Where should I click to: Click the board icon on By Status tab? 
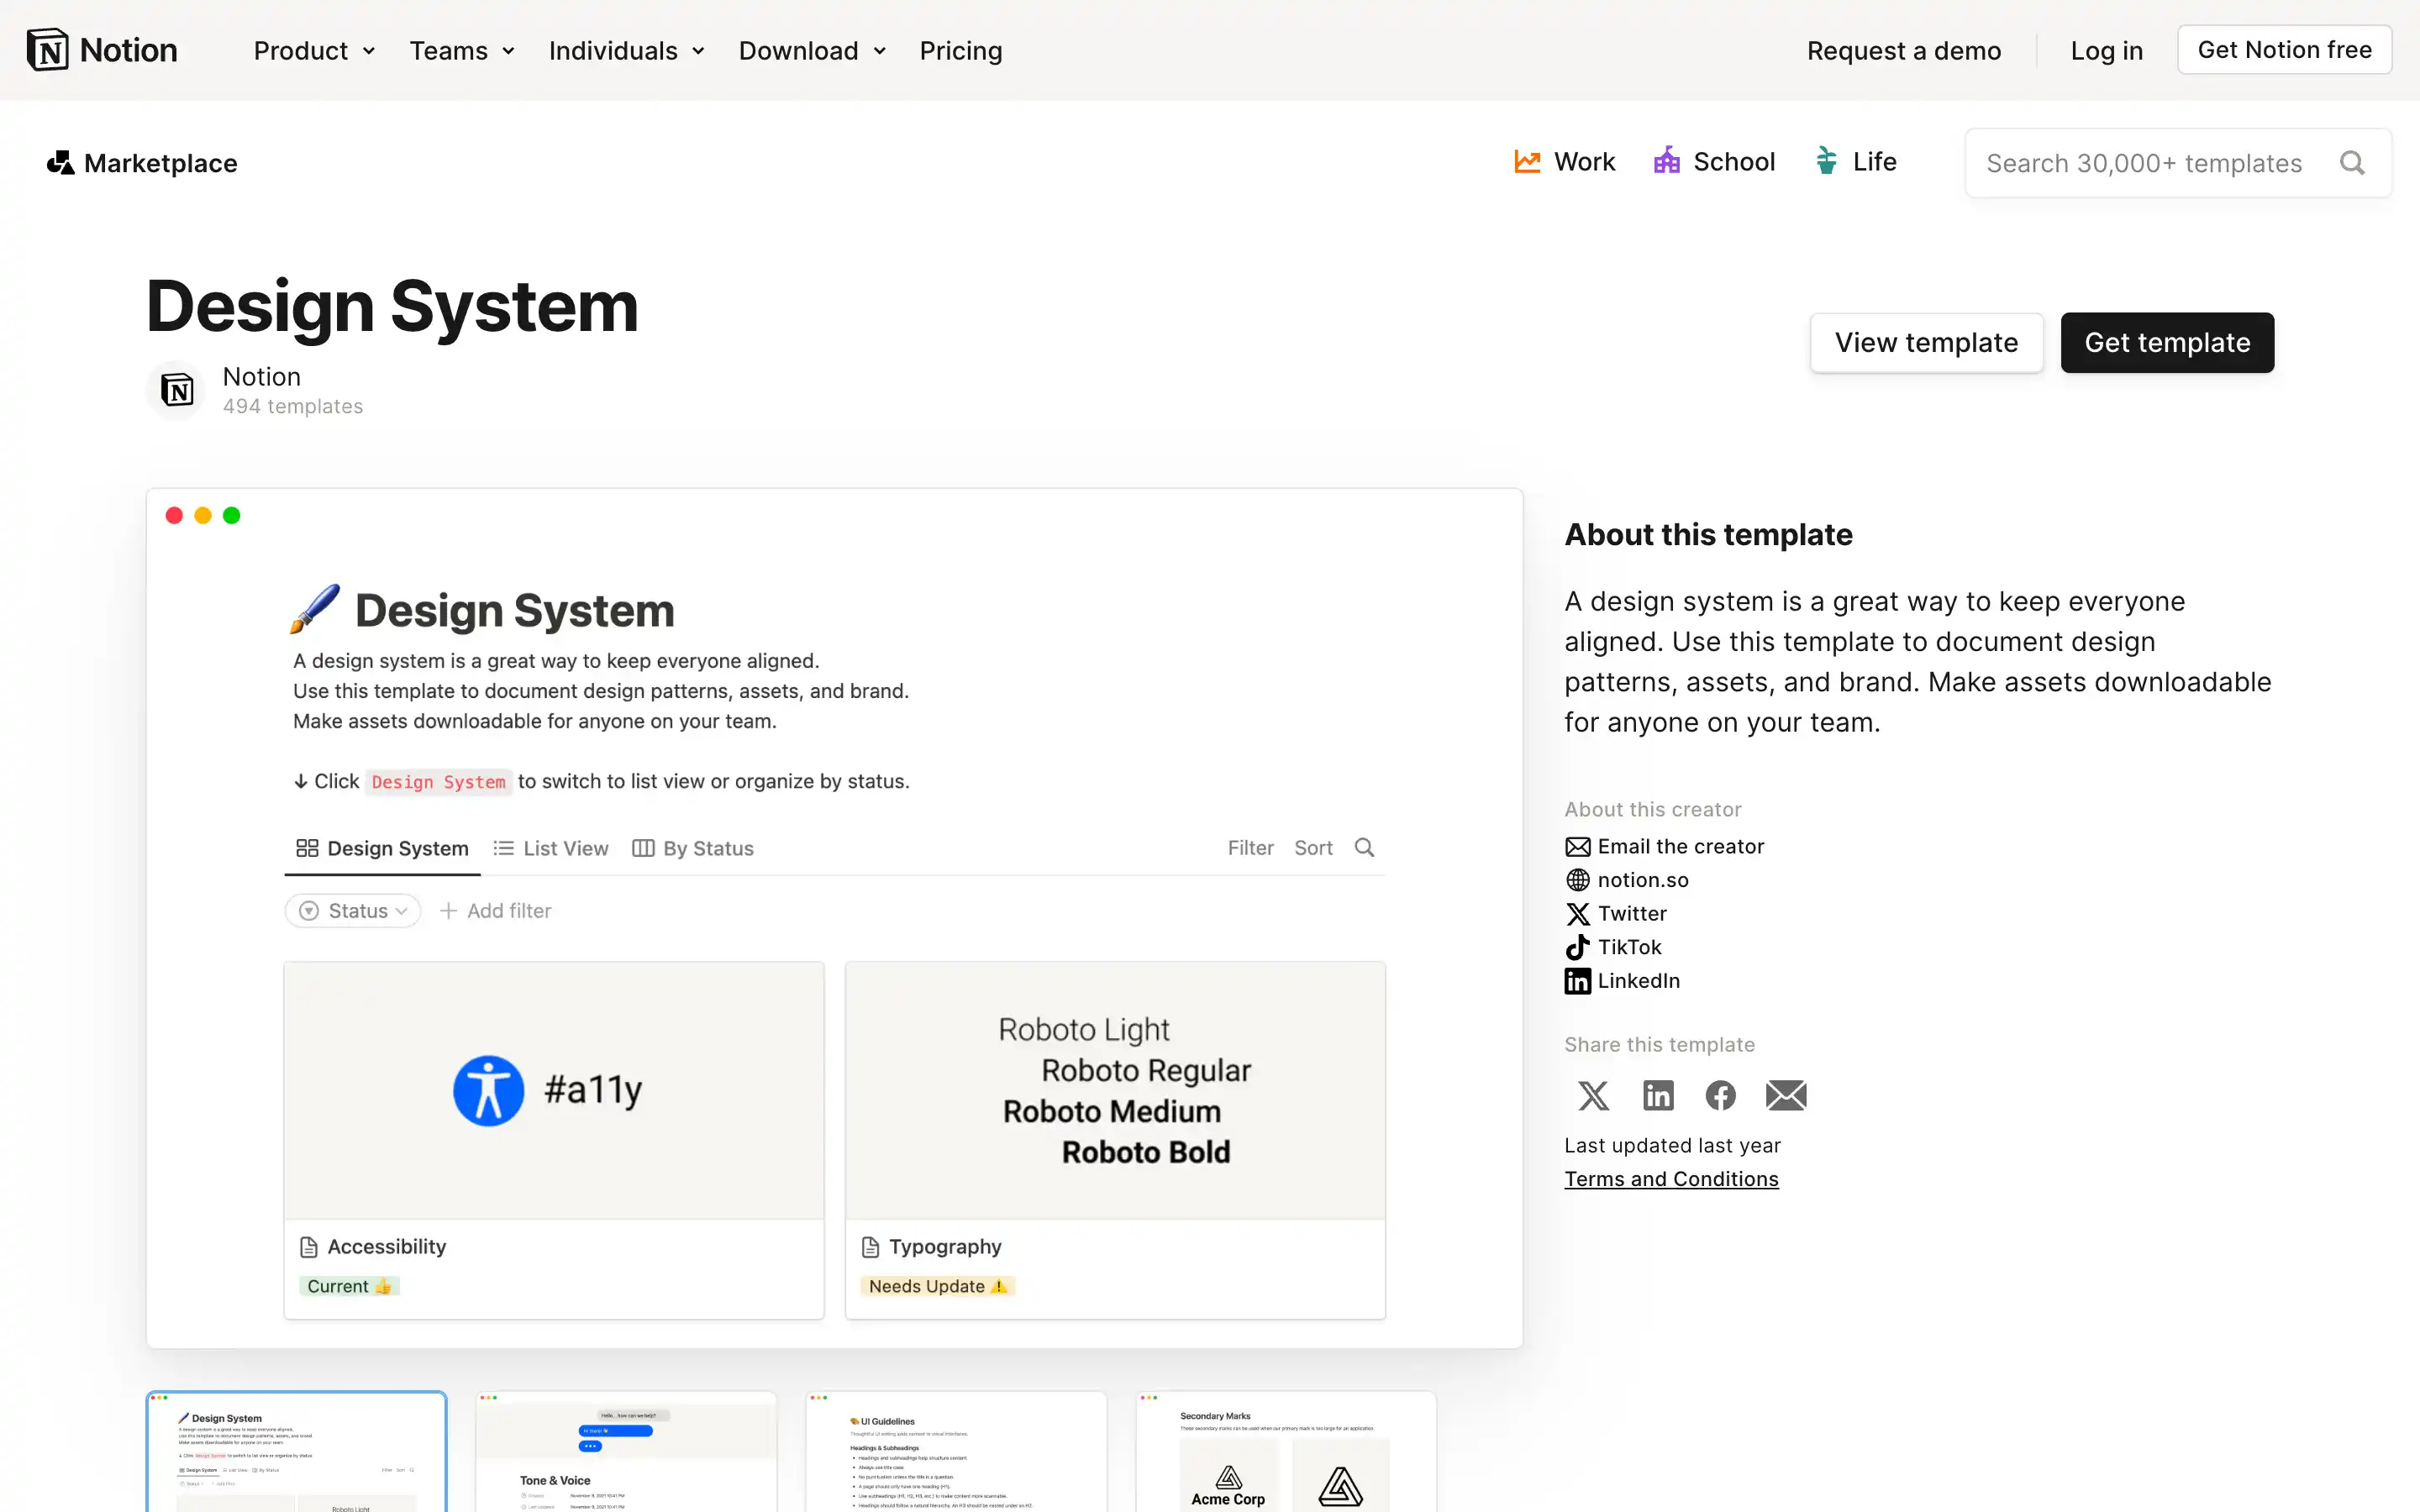pyautogui.click(x=643, y=848)
